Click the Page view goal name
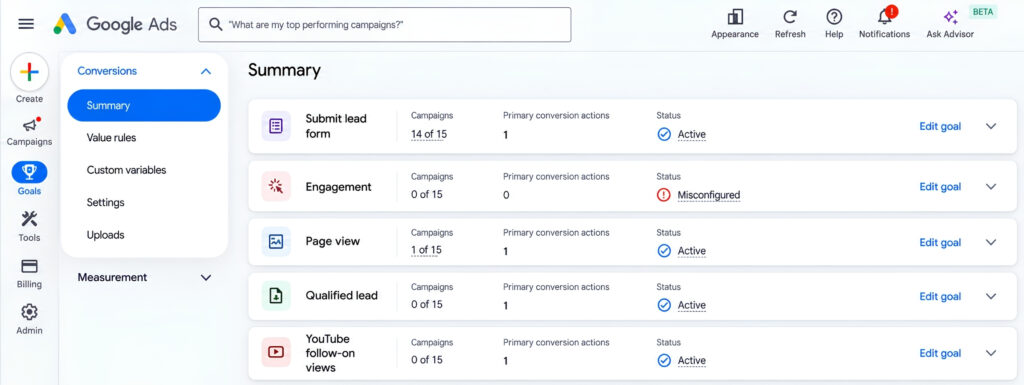This screenshot has width=1024, height=385. [x=332, y=241]
